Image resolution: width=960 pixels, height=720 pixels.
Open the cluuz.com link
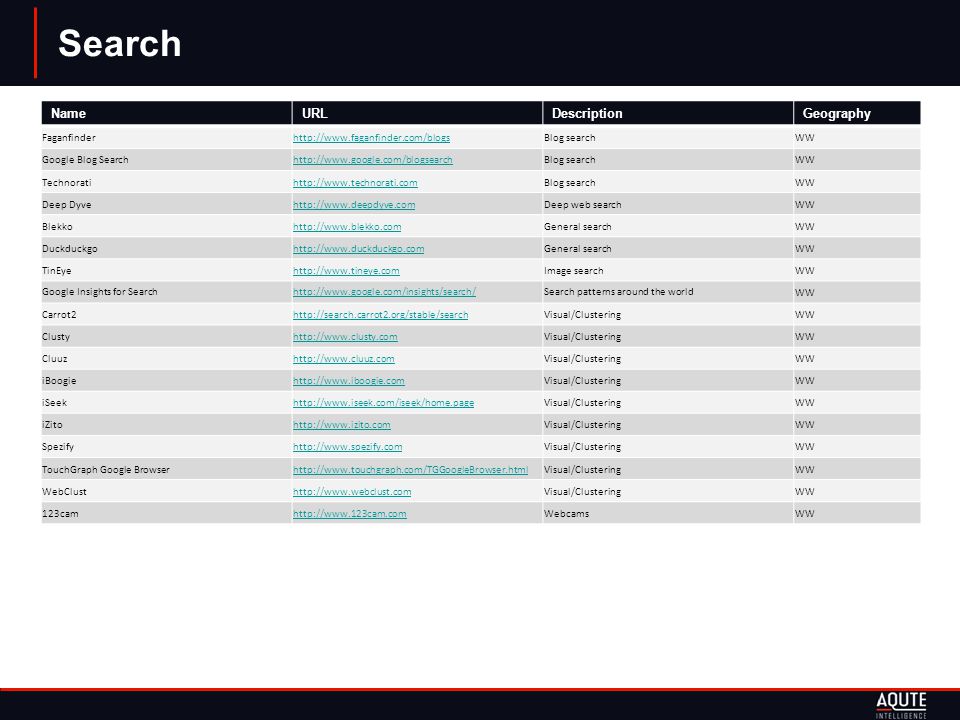point(343,359)
